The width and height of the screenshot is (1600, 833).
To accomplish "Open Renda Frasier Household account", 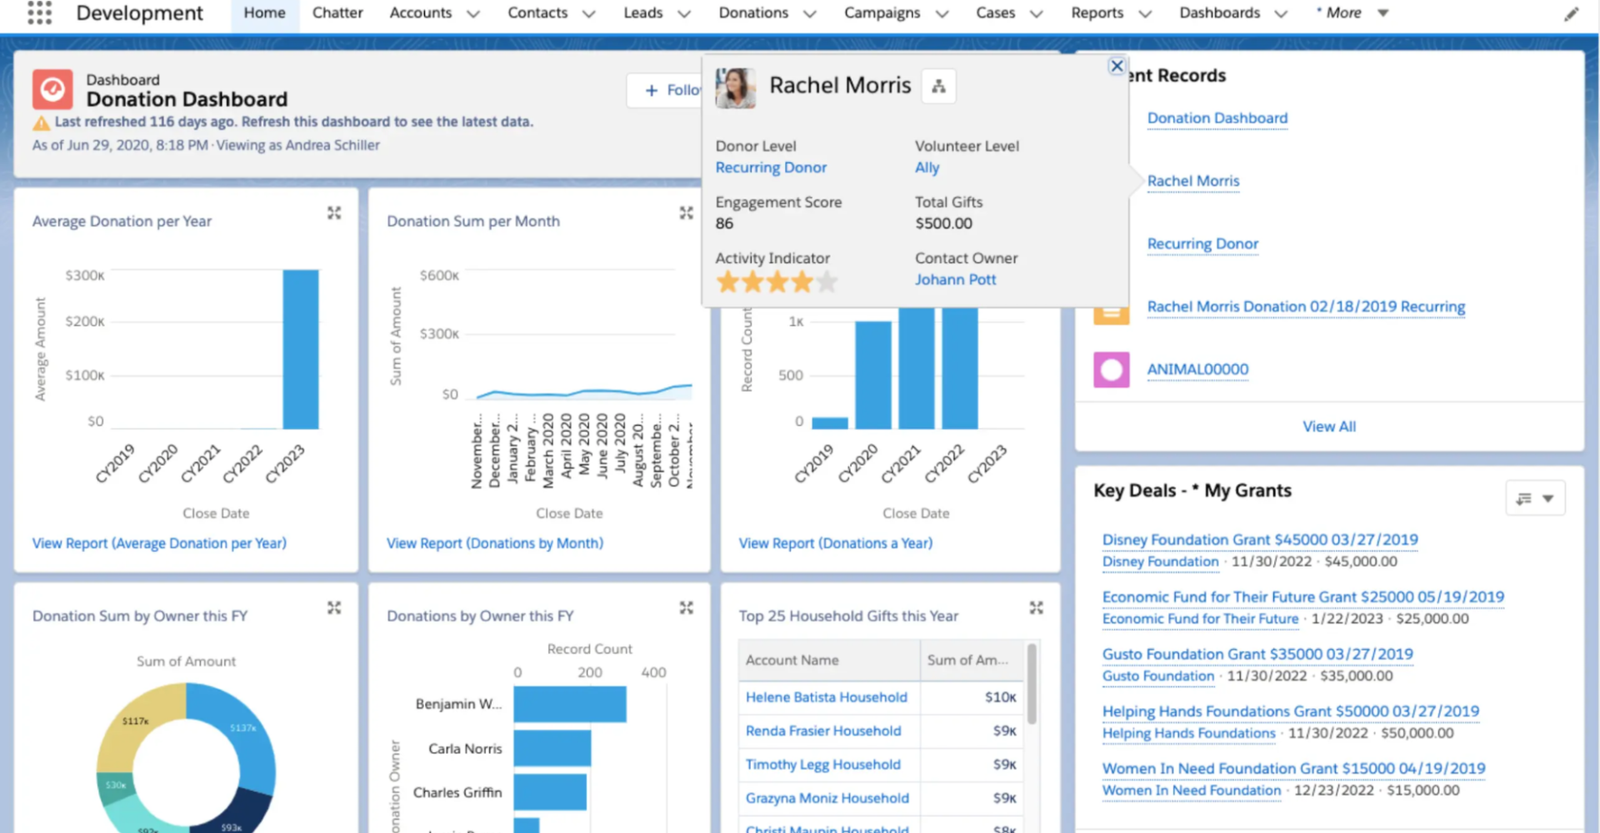I will click(823, 732).
